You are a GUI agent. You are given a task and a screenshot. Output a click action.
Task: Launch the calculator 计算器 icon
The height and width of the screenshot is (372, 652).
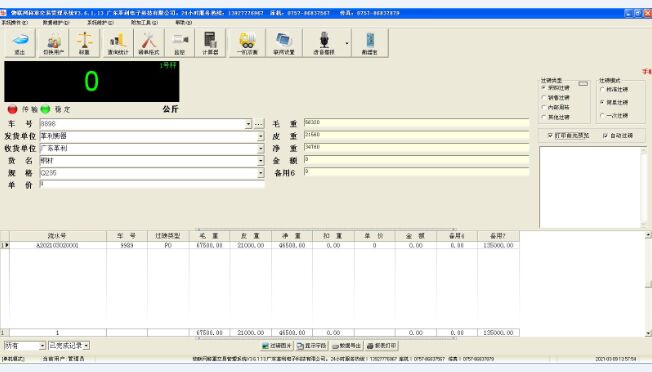(210, 43)
